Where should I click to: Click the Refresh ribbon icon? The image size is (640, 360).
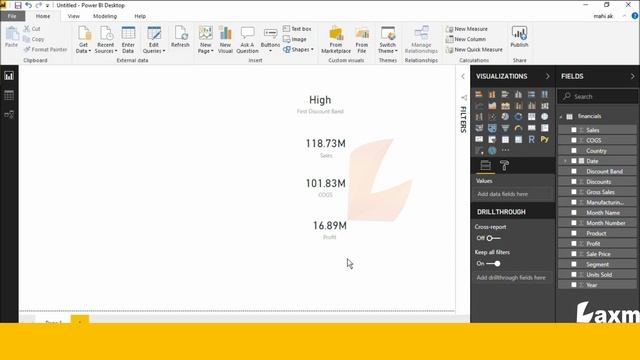180,37
